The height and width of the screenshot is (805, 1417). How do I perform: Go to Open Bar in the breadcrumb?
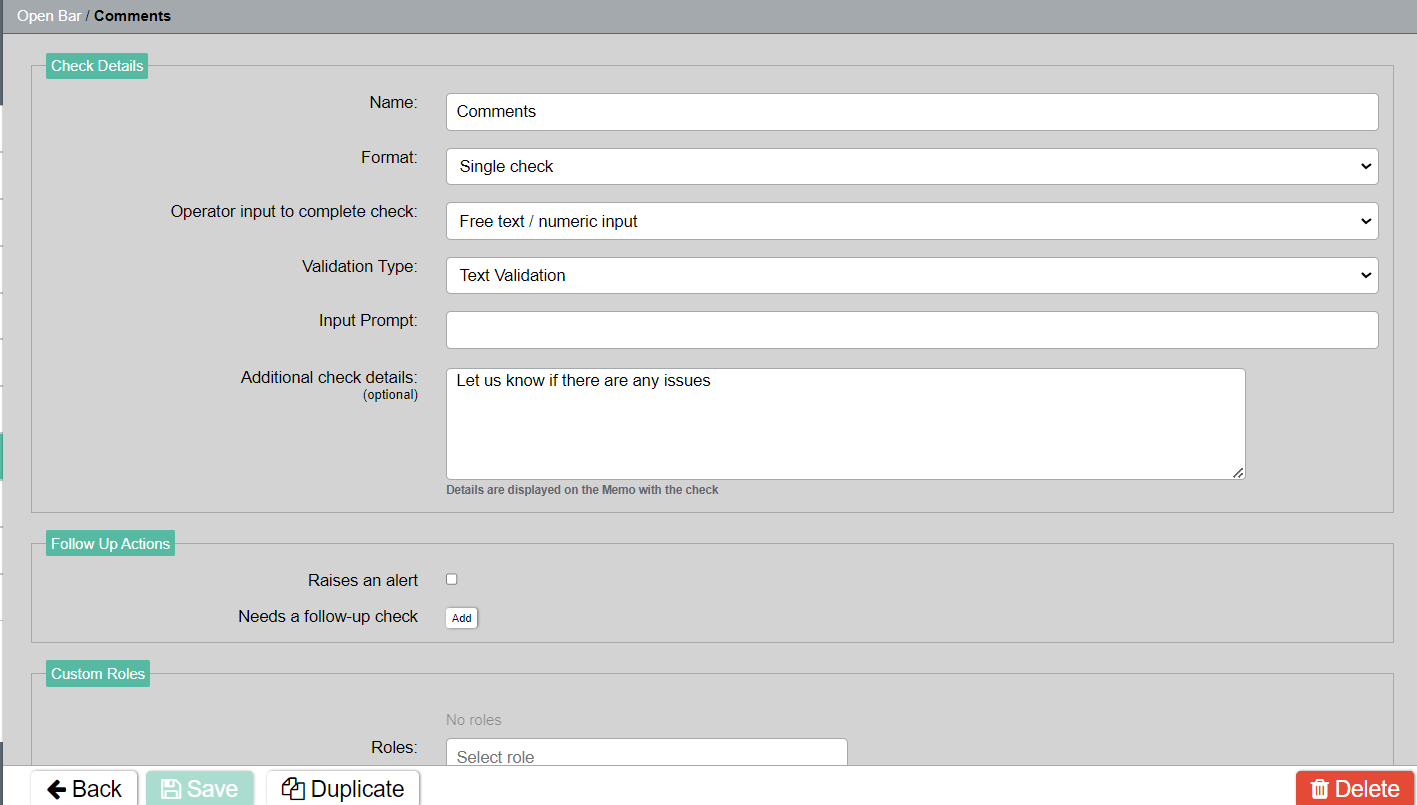(49, 16)
